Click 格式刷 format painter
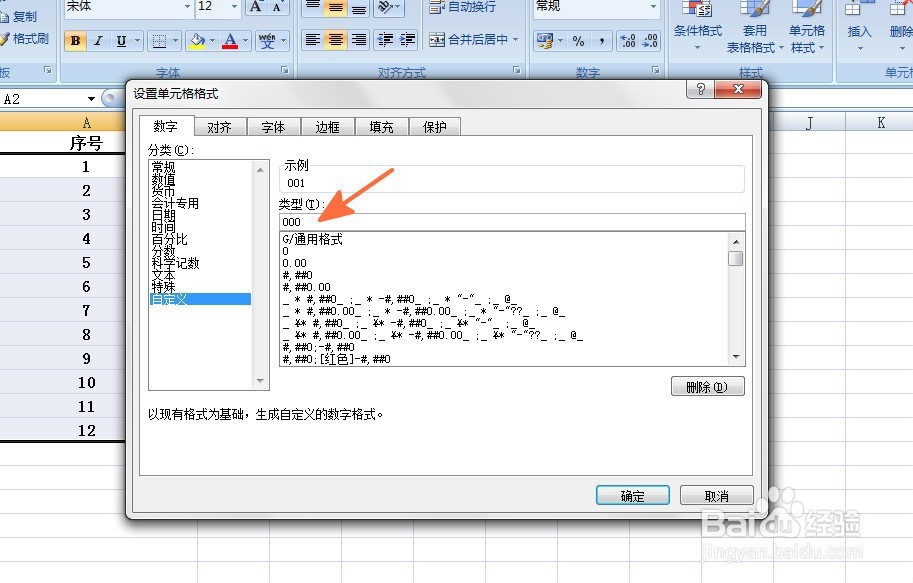The image size is (913, 583). click(x=24, y=38)
